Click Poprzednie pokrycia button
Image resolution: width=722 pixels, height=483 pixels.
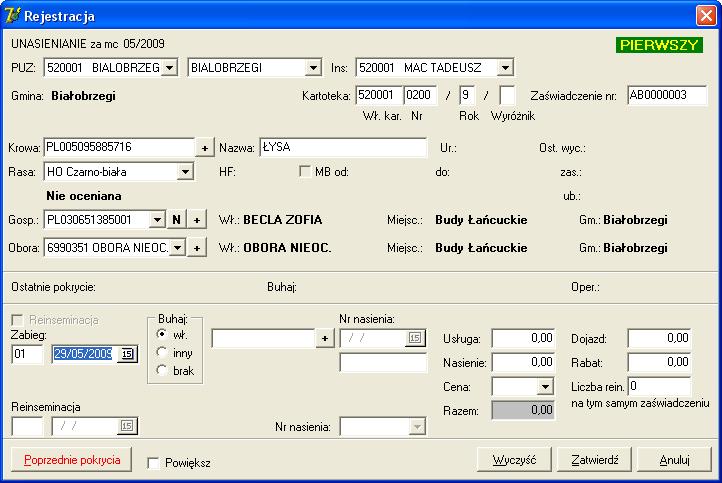point(72,460)
